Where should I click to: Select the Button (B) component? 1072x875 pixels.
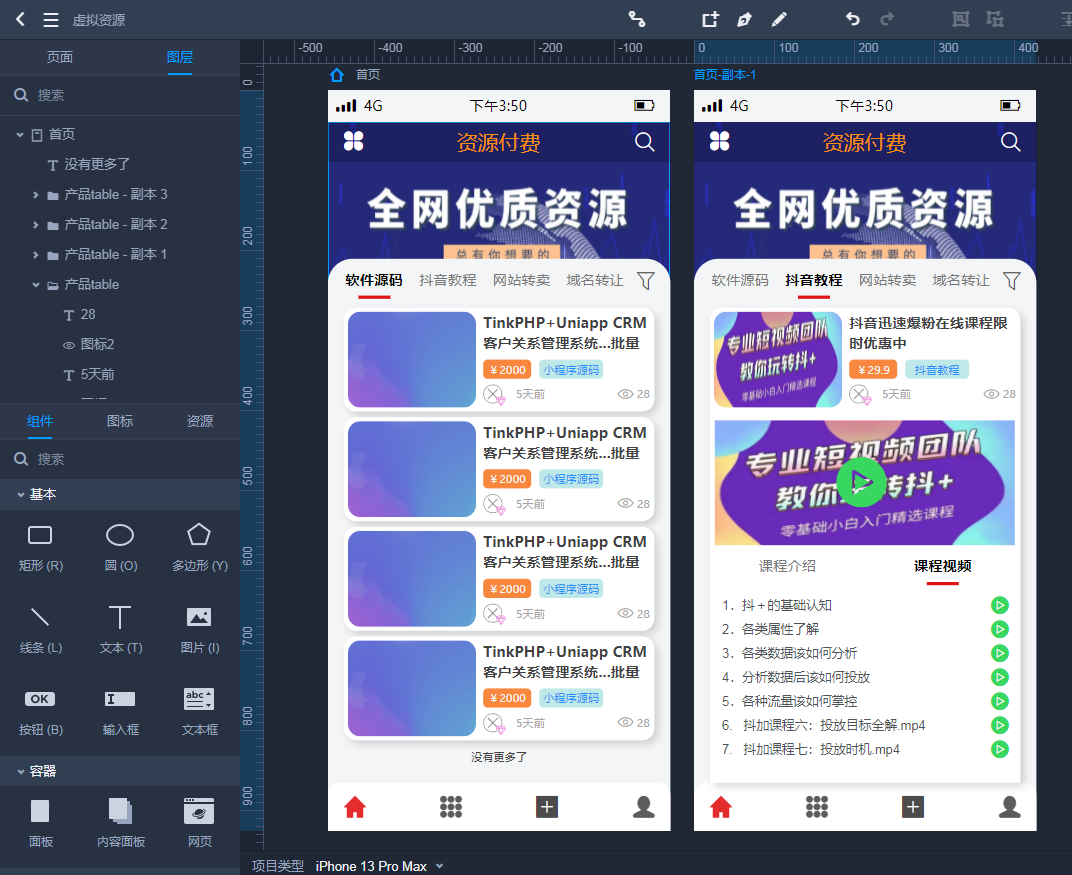(40, 712)
